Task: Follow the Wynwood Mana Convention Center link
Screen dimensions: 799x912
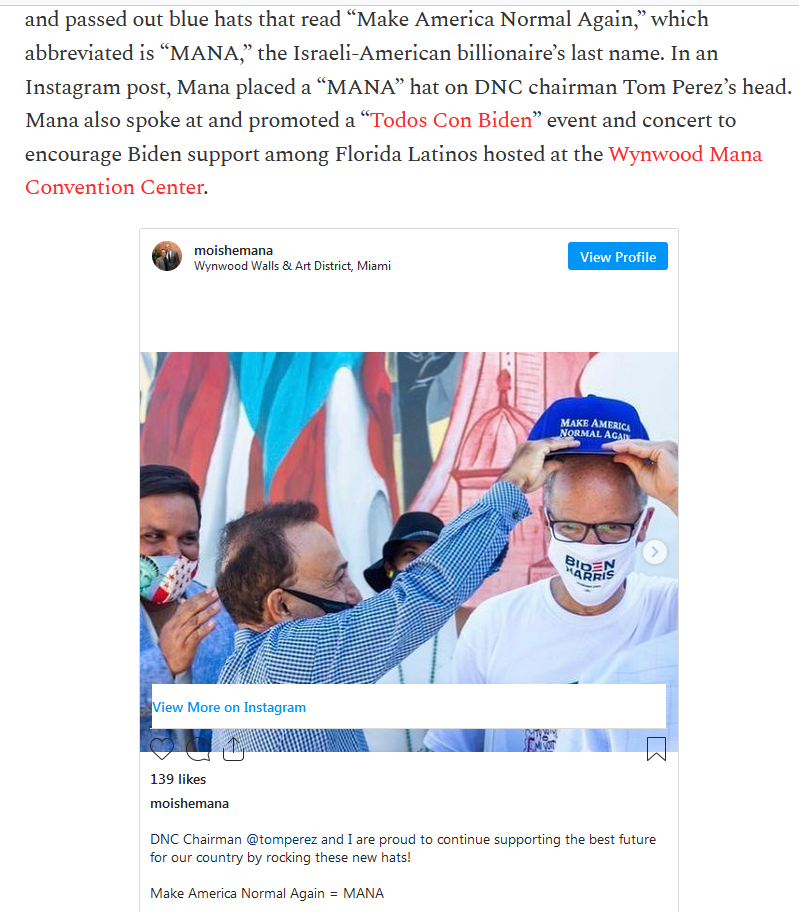Action: pyautogui.click(x=393, y=170)
